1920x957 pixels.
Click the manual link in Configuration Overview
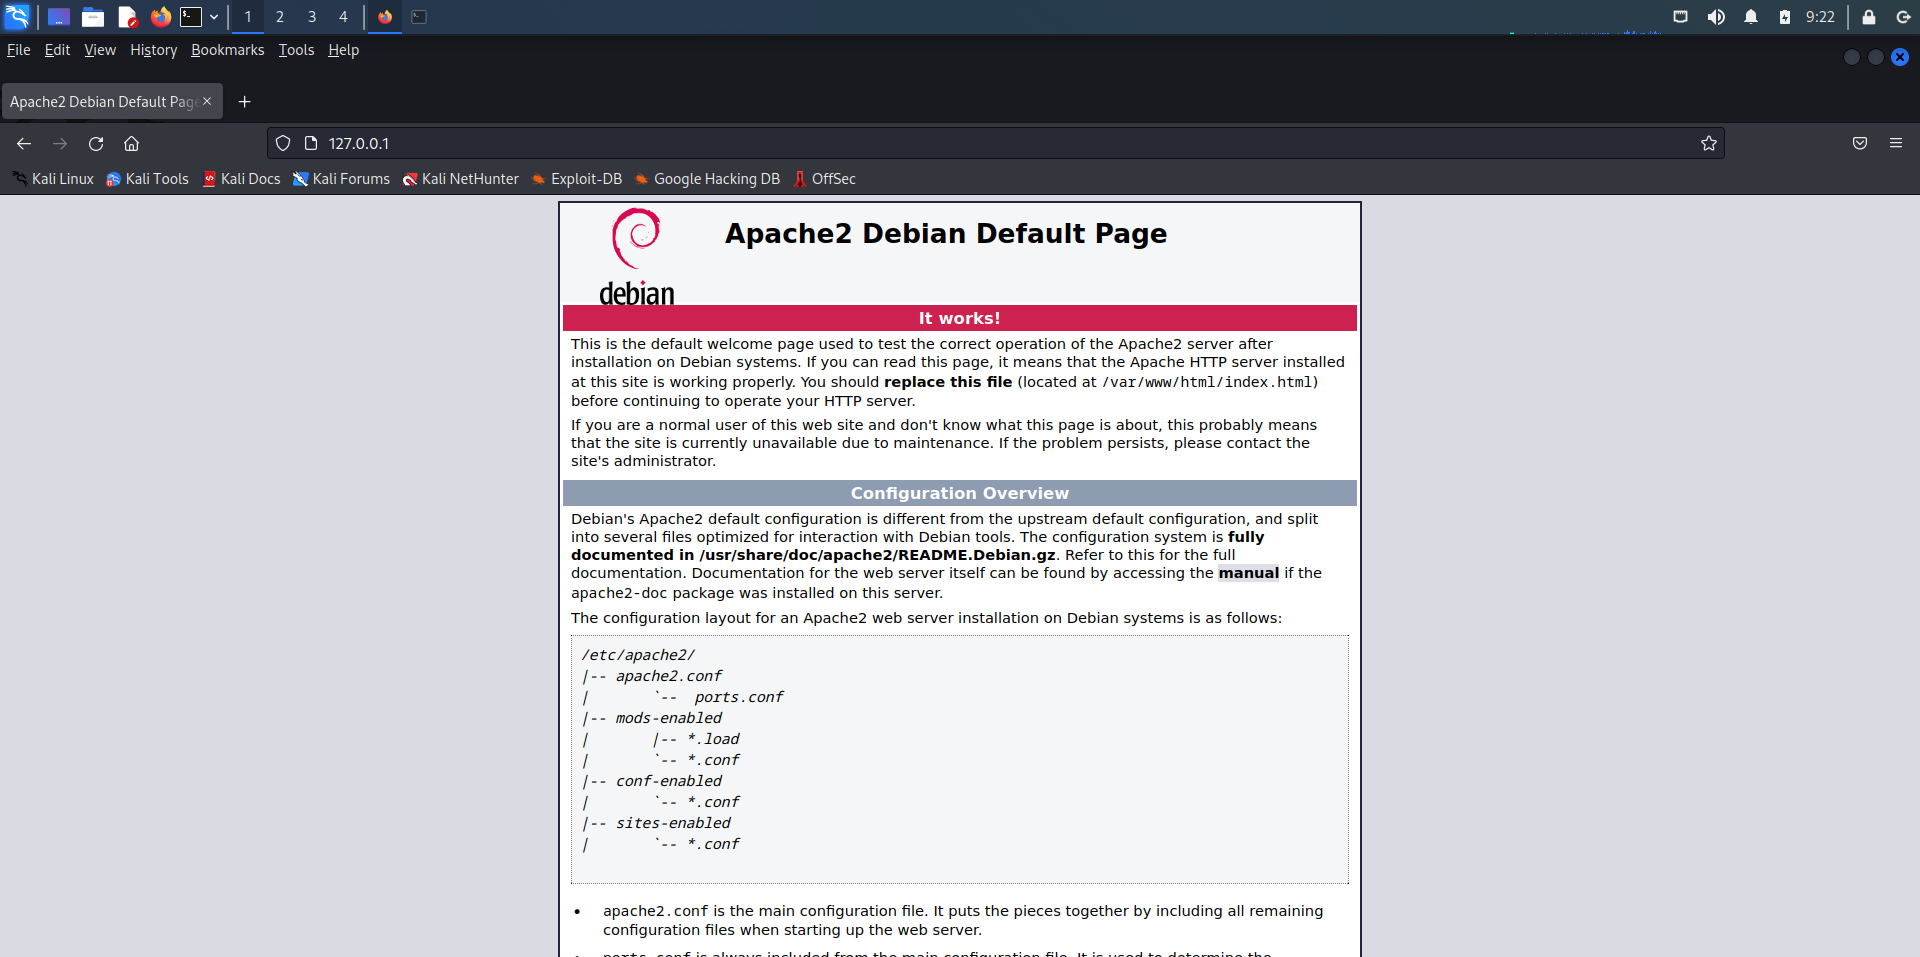[x=1248, y=573]
